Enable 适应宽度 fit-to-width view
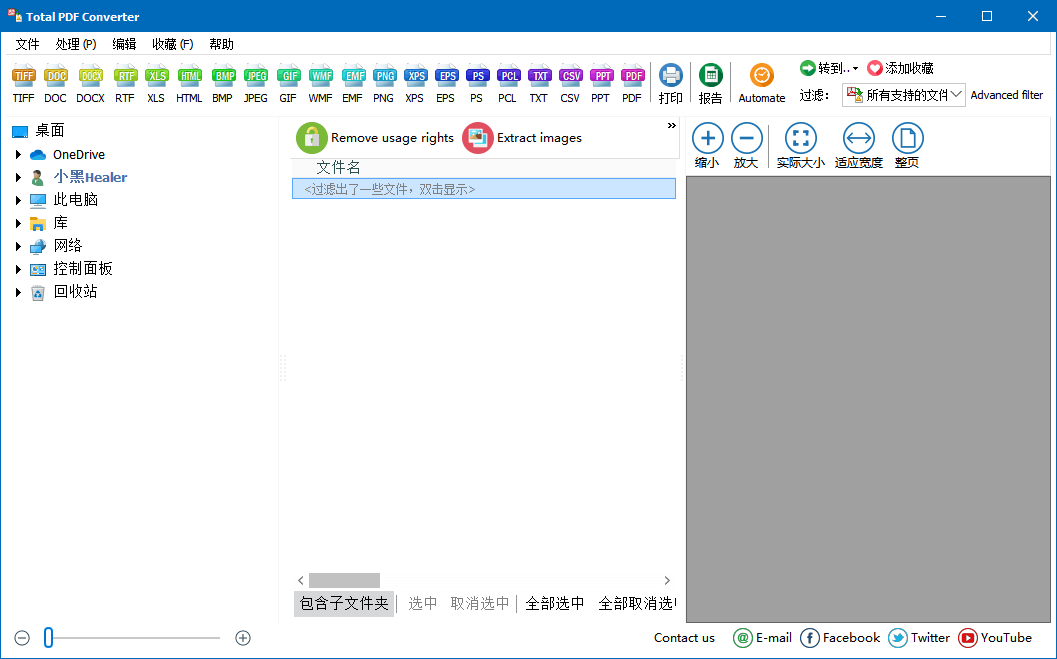 pyautogui.click(x=858, y=138)
